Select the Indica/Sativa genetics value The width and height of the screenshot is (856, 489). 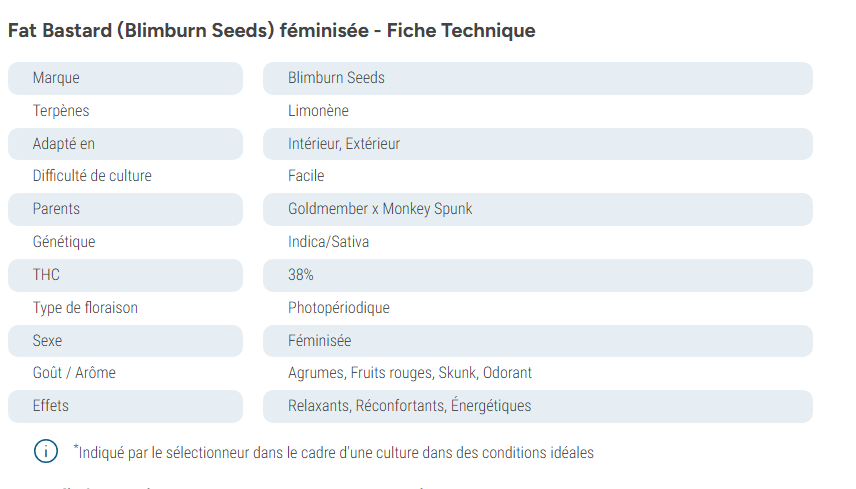coord(328,242)
